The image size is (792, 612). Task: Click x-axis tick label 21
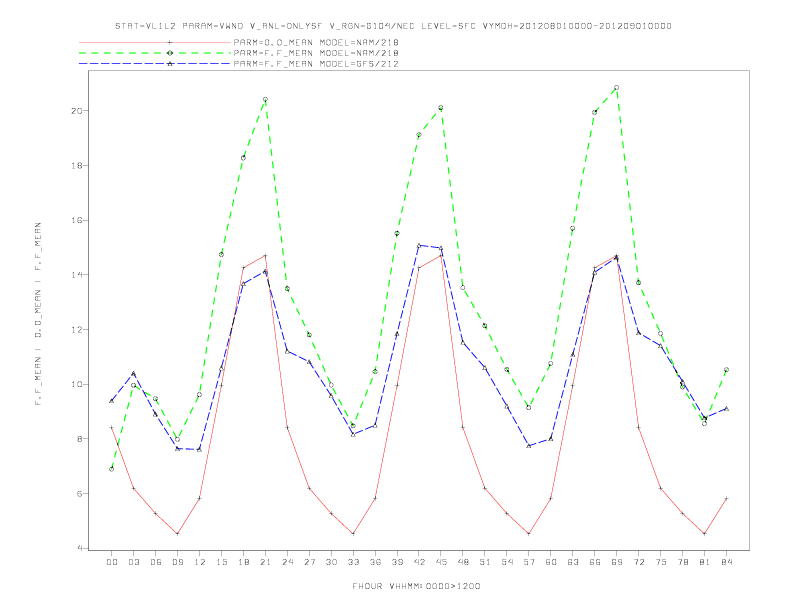(x=265, y=562)
